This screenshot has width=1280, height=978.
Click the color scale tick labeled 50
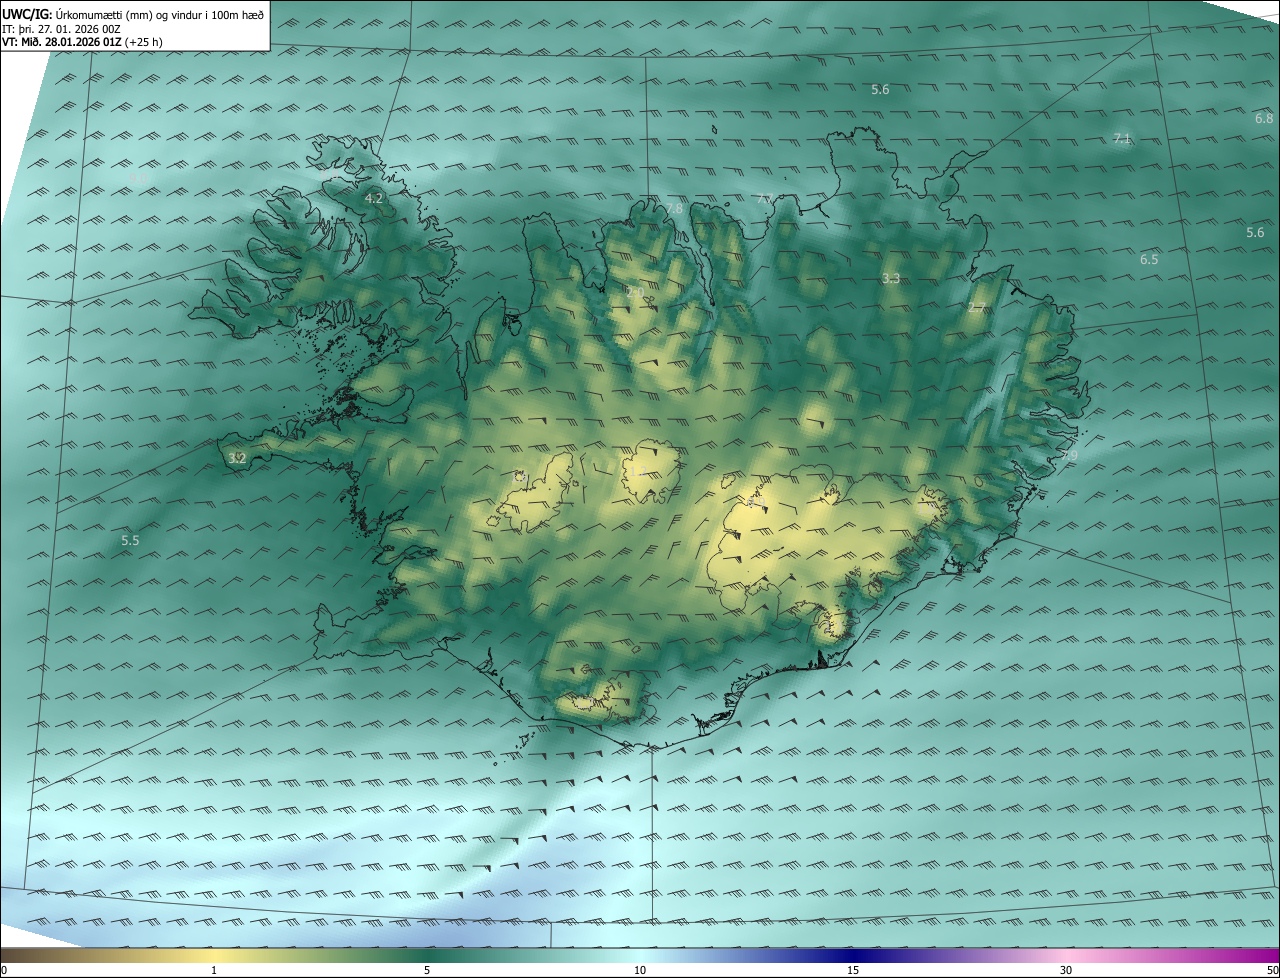(1273, 970)
